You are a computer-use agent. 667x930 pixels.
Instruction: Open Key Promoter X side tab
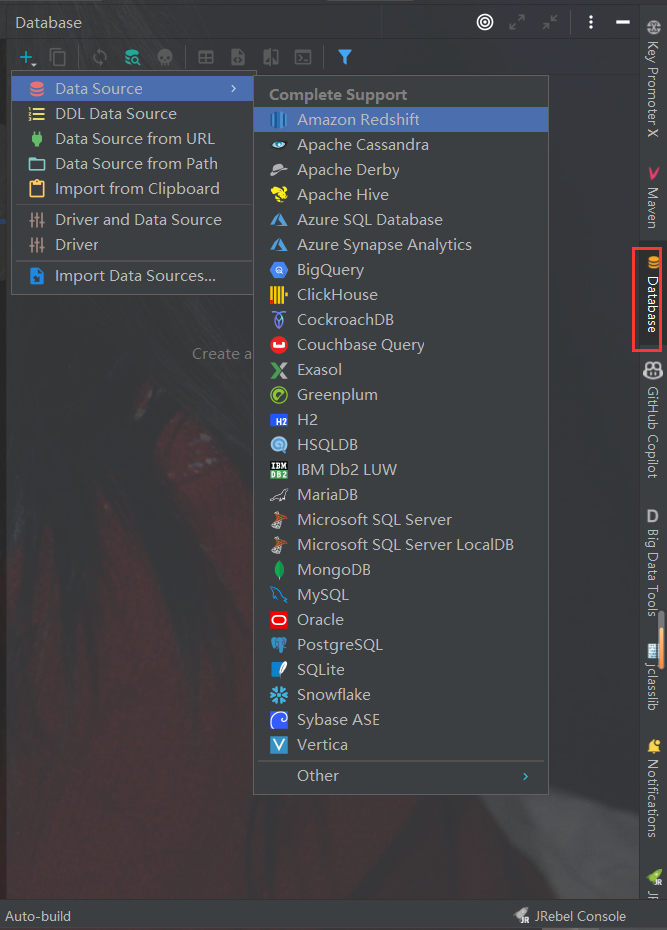653,78
